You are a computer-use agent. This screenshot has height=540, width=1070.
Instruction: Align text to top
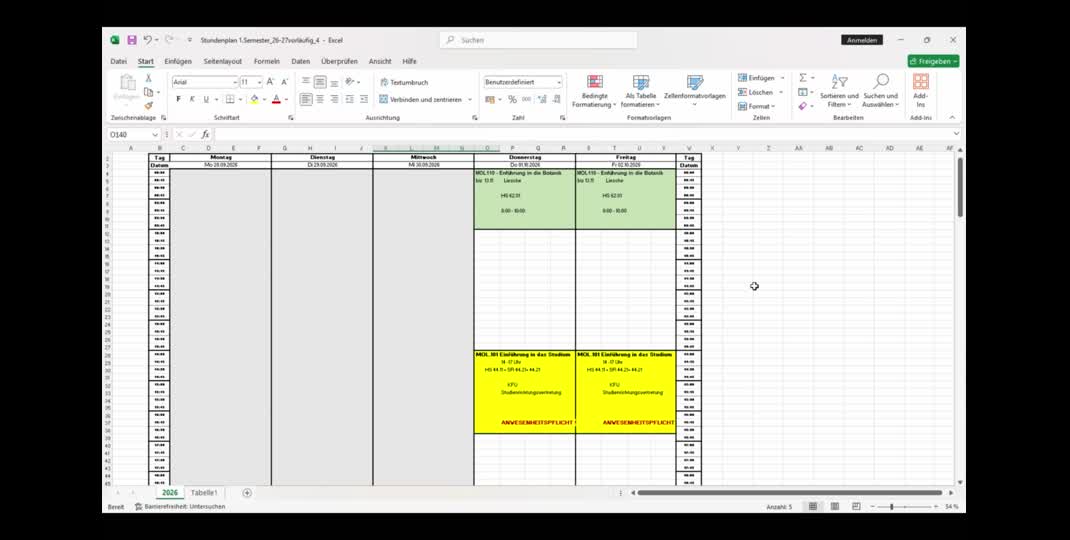pos(306,82)
